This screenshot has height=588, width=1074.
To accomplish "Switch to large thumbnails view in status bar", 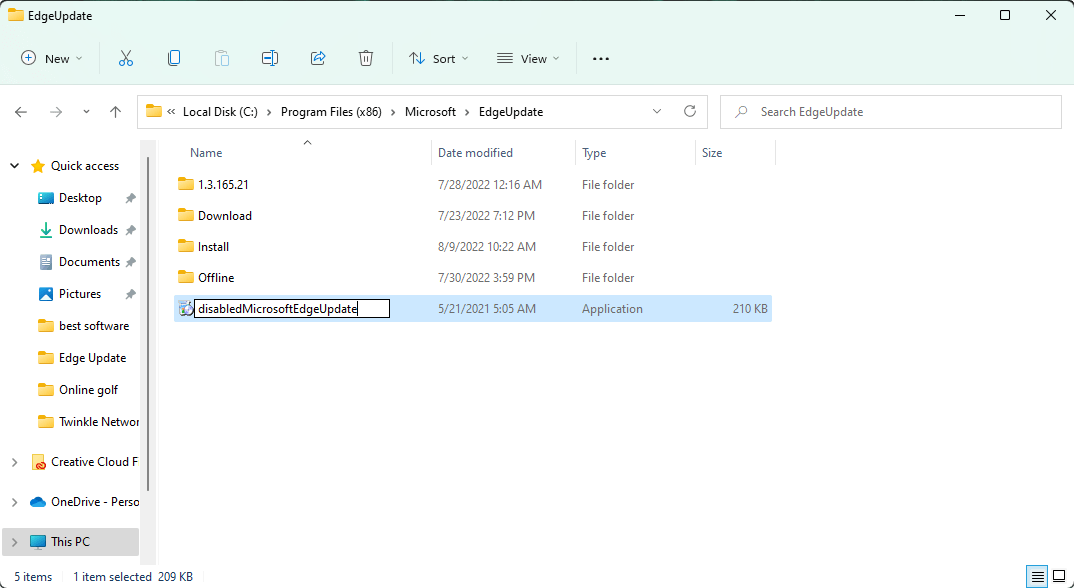I will pos(1060,577).
